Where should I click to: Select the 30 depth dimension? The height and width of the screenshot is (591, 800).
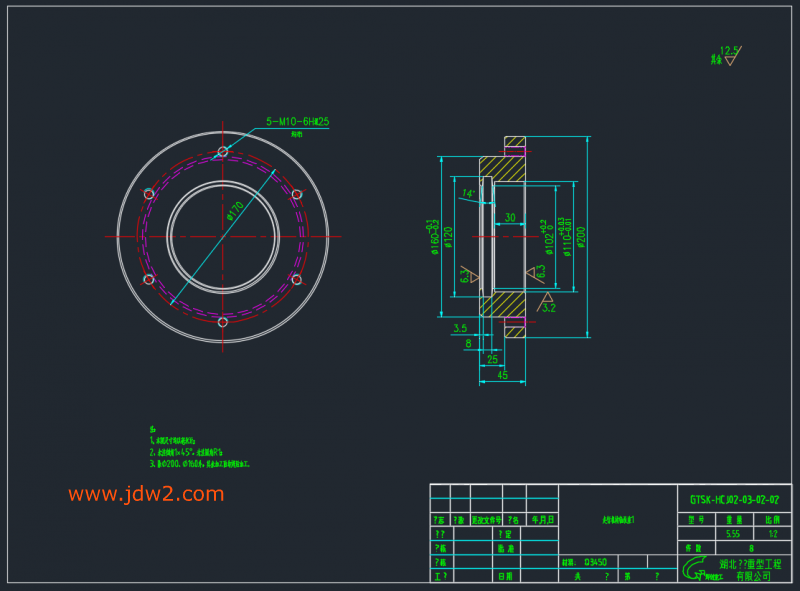(510, 217)
